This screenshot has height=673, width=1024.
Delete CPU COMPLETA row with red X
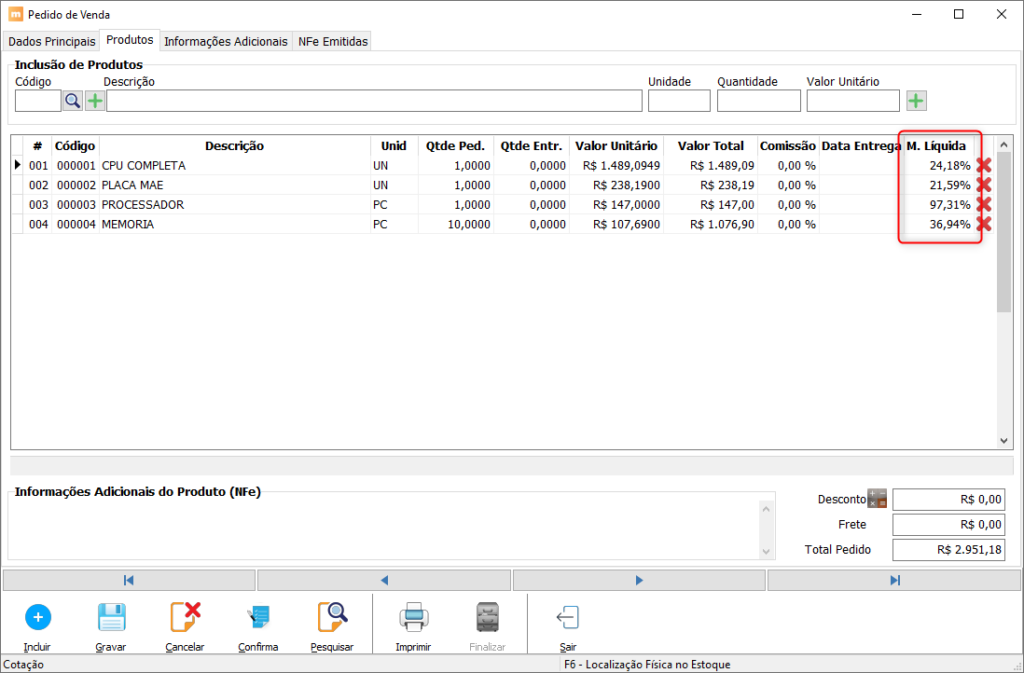[984, 165]
